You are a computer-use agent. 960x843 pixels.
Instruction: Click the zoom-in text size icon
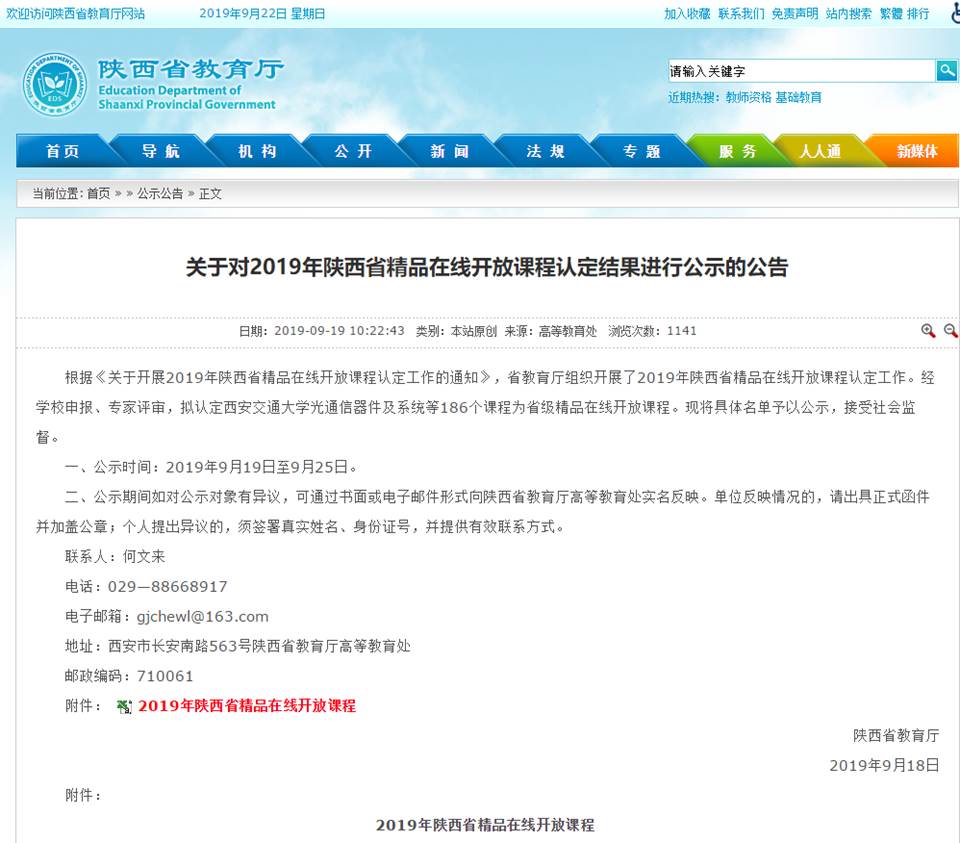coord(928,331)
